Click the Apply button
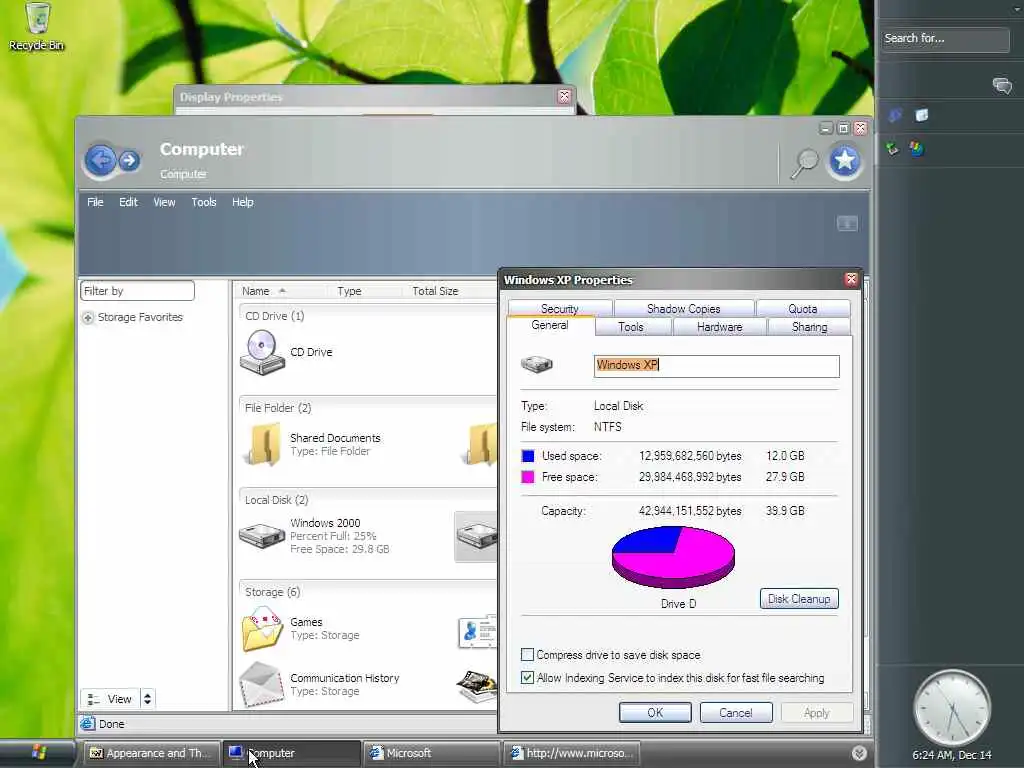 coord(816,712)
